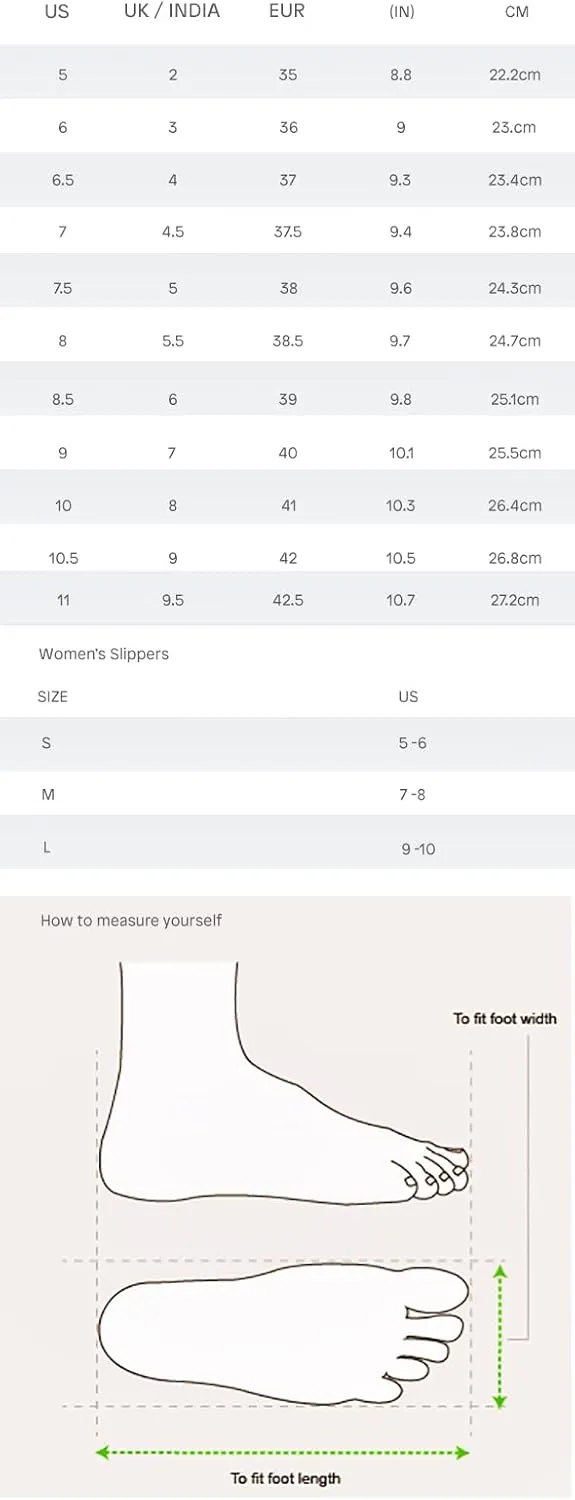Select the row with US size 8.5
The height and width of the screenshot is (1500, 575).
click(287, 398)
